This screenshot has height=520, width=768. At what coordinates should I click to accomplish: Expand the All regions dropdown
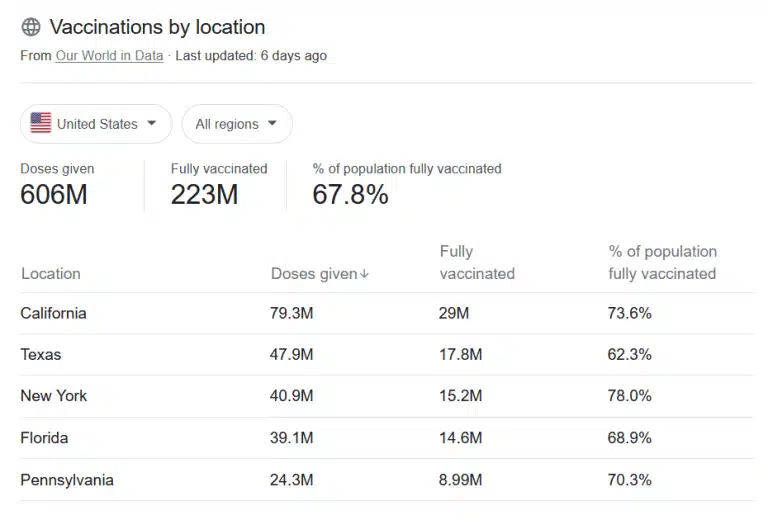pos(237,124)
